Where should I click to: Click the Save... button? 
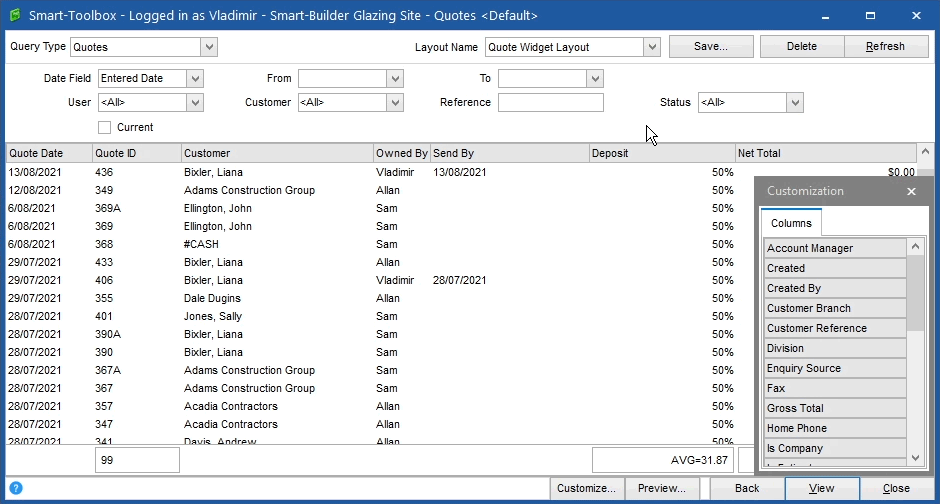pos(711,46)
